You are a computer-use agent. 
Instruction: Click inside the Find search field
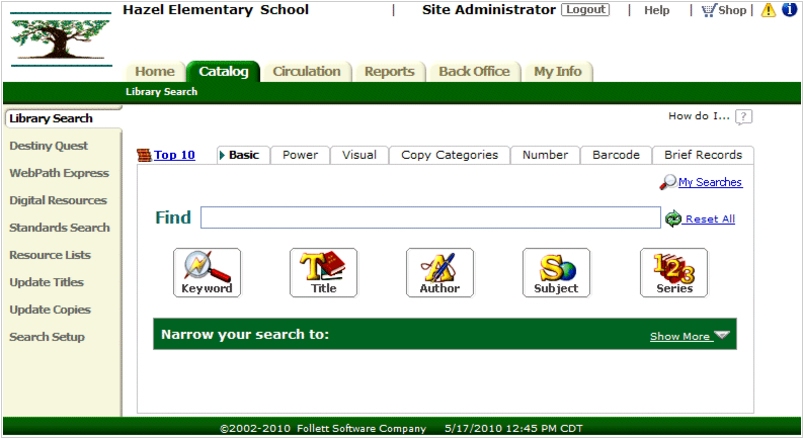430,218
